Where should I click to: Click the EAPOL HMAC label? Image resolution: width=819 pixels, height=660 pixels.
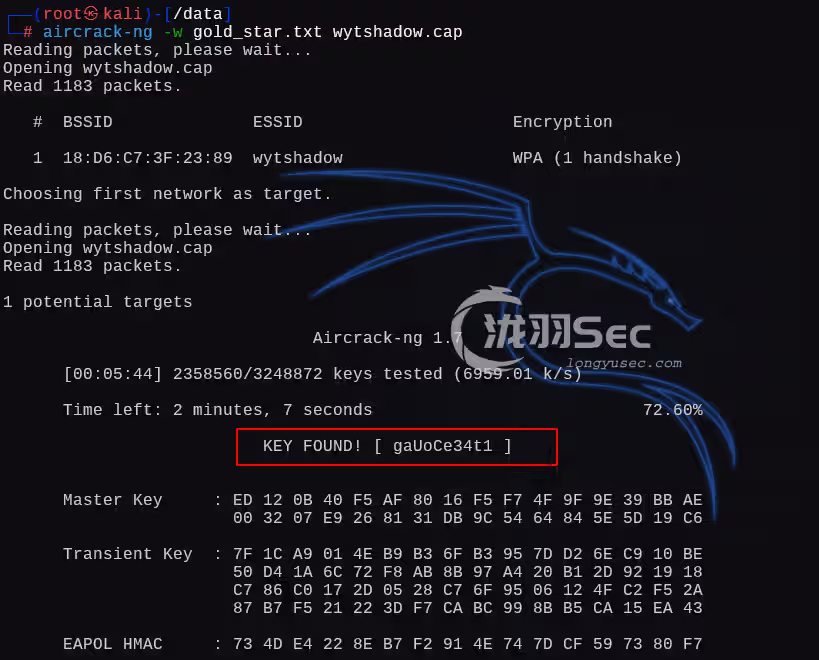point(113,644)
